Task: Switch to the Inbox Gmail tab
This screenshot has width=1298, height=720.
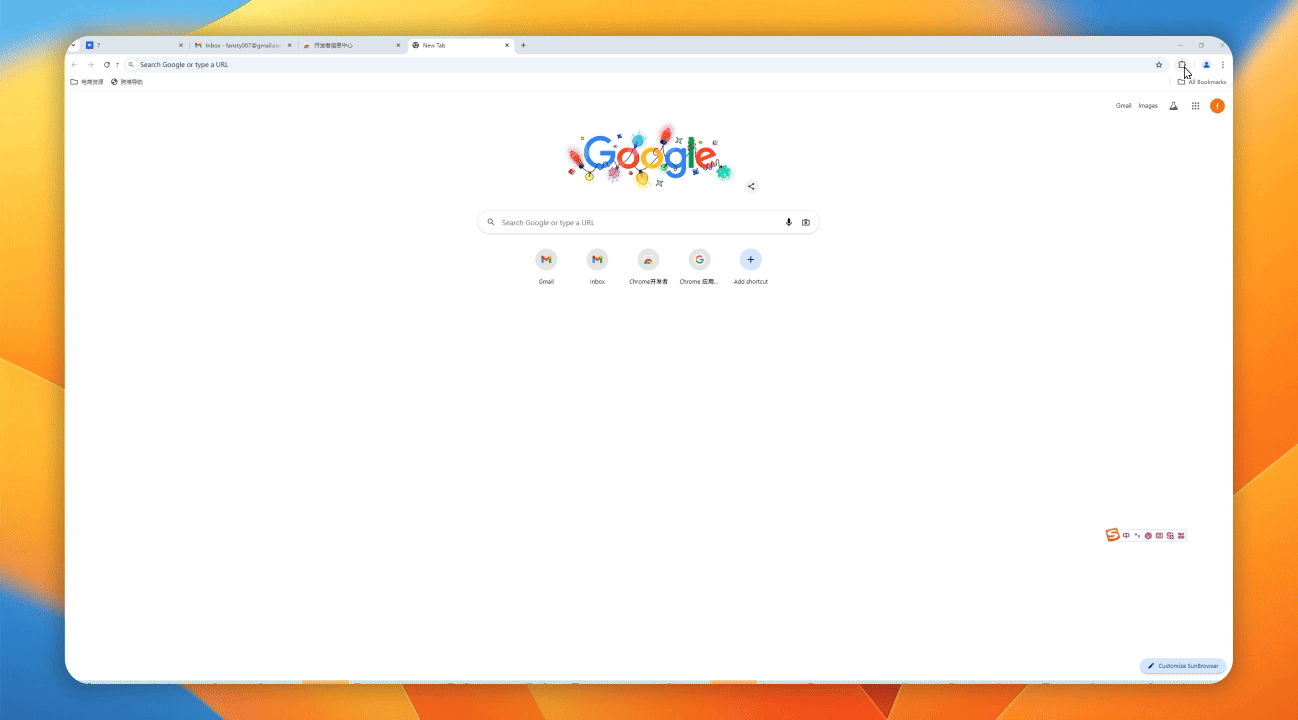Action: pyautogui.click(x=240, y=44)
